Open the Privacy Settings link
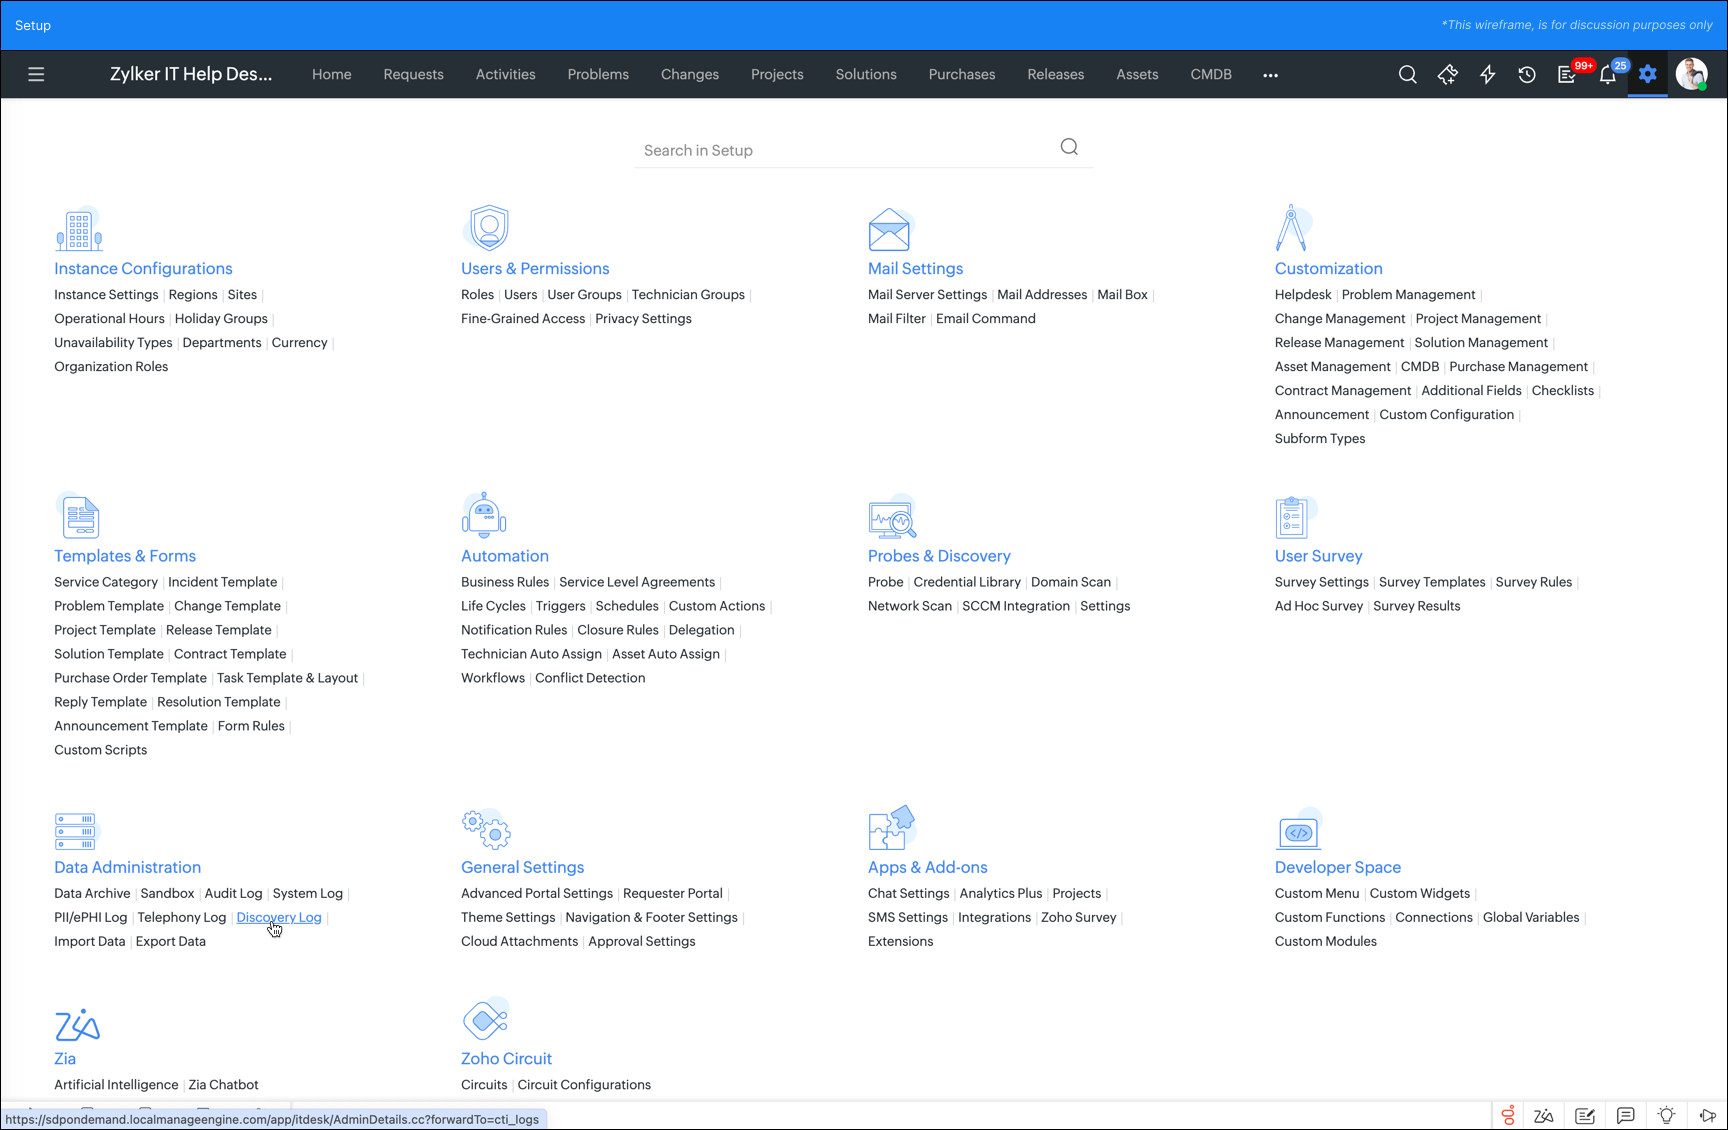Viewport: 1728px width, 1130px height. 643,318
